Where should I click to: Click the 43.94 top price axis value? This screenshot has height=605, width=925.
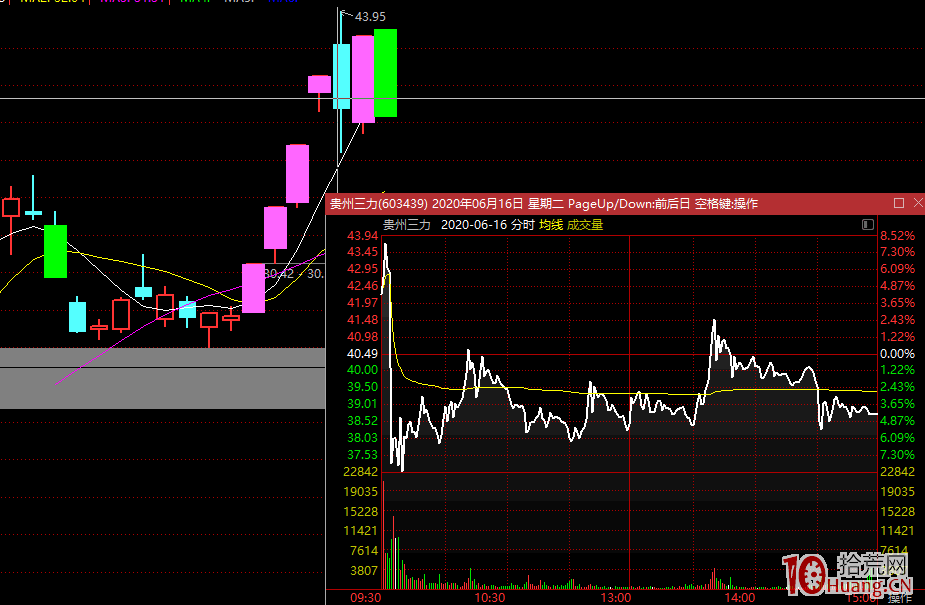[x=362, y=236]
